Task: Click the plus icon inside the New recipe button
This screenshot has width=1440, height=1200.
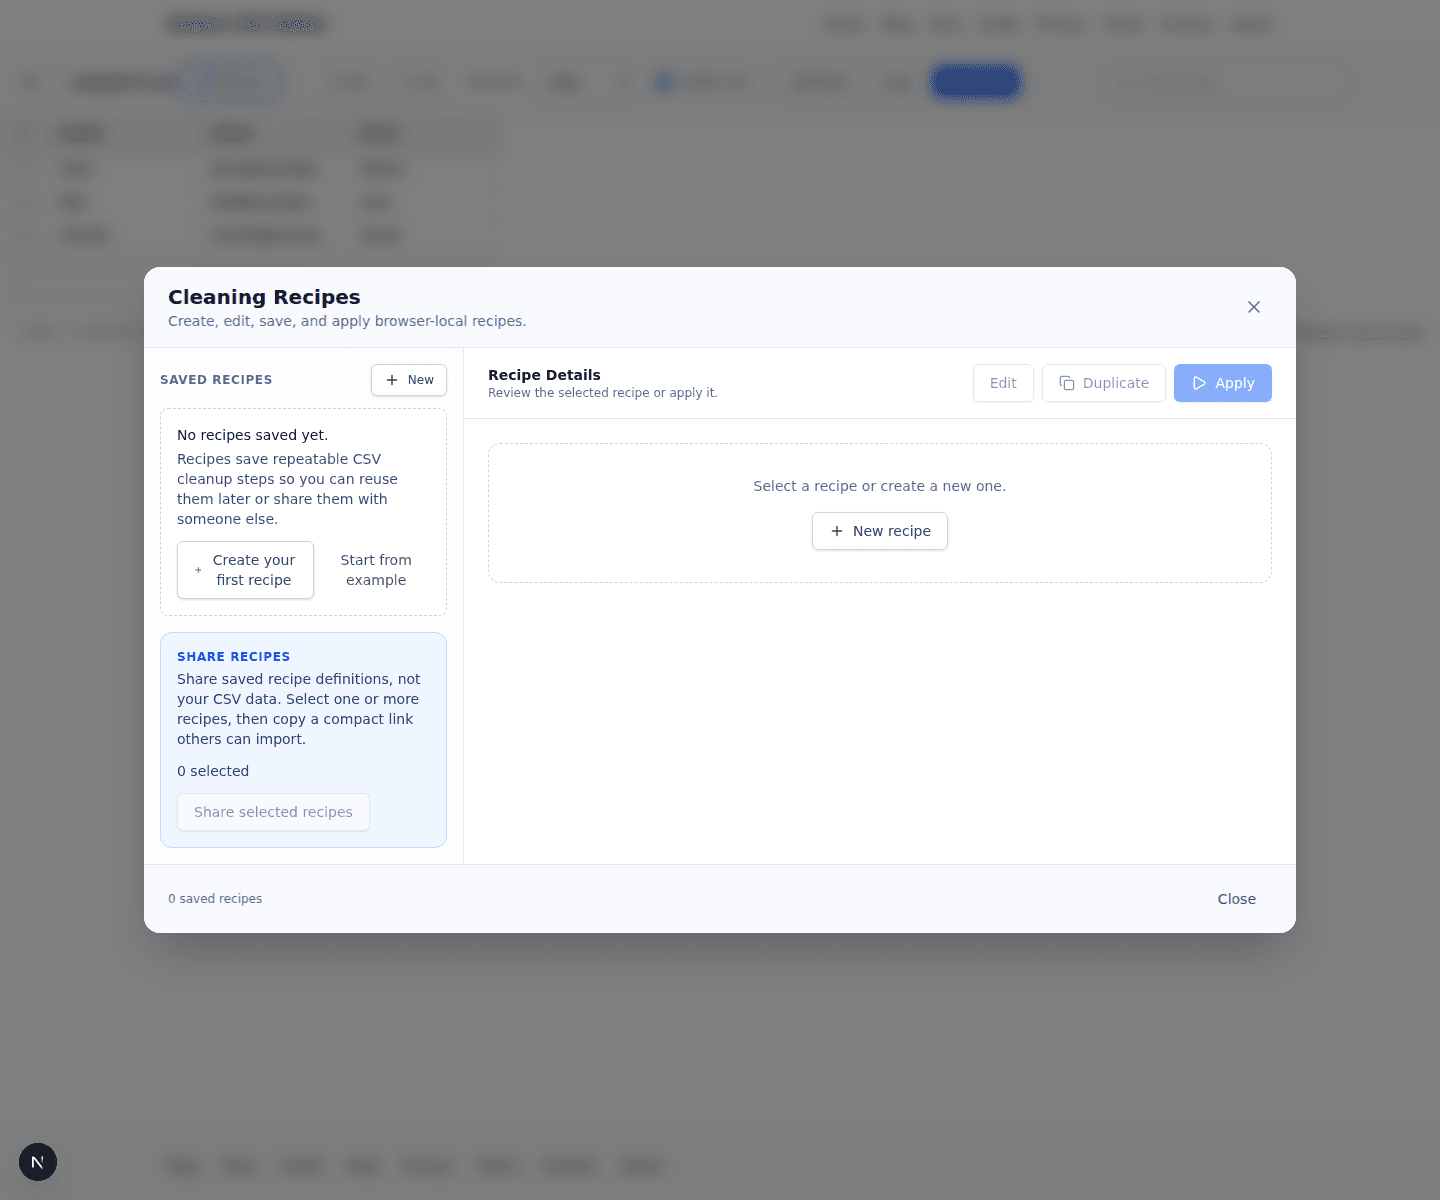Action: [x=838, y=531]
